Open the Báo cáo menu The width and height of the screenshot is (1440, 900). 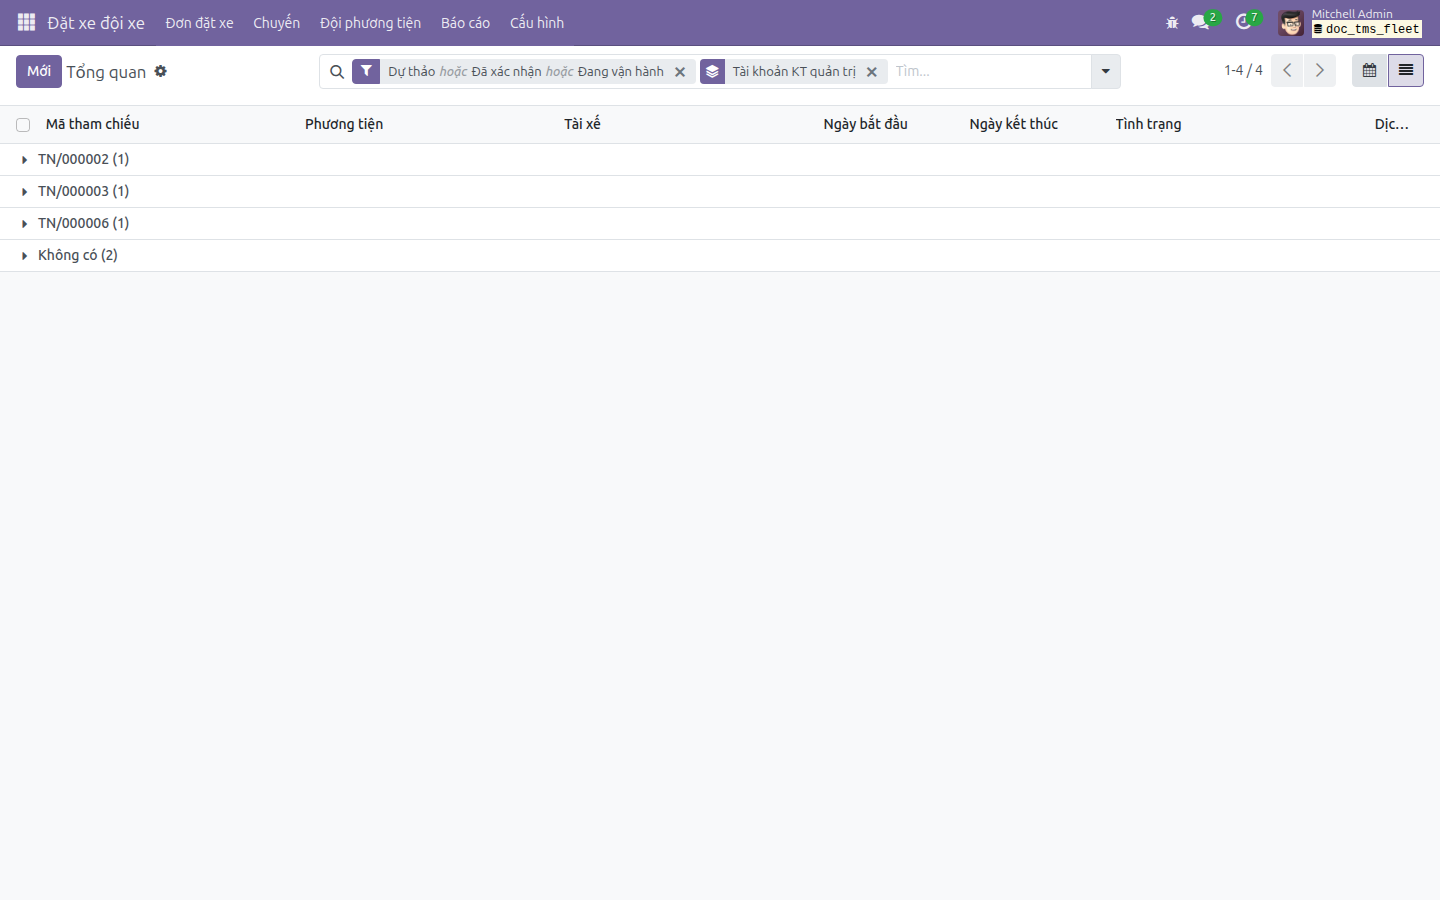click(x=465, y=23)
